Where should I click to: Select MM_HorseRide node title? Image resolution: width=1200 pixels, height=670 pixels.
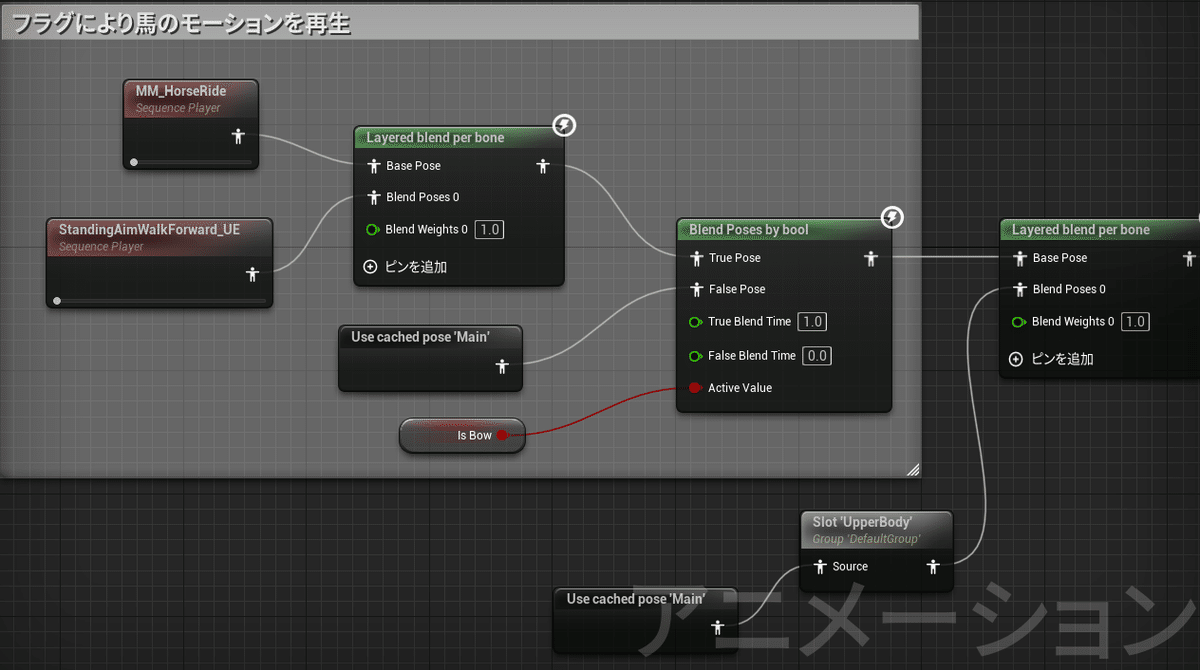point(181,91)
